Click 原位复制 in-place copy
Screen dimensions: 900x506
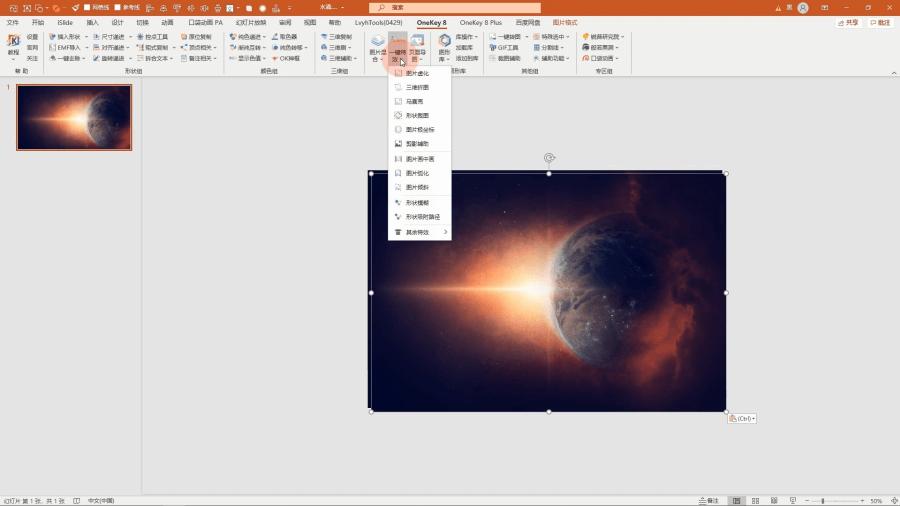[x=196, y=37]
